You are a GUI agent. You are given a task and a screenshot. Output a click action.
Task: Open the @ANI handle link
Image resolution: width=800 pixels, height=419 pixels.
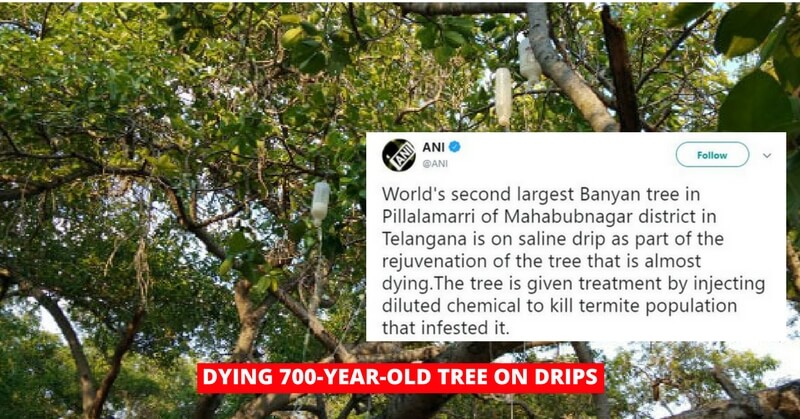point(435,163)
